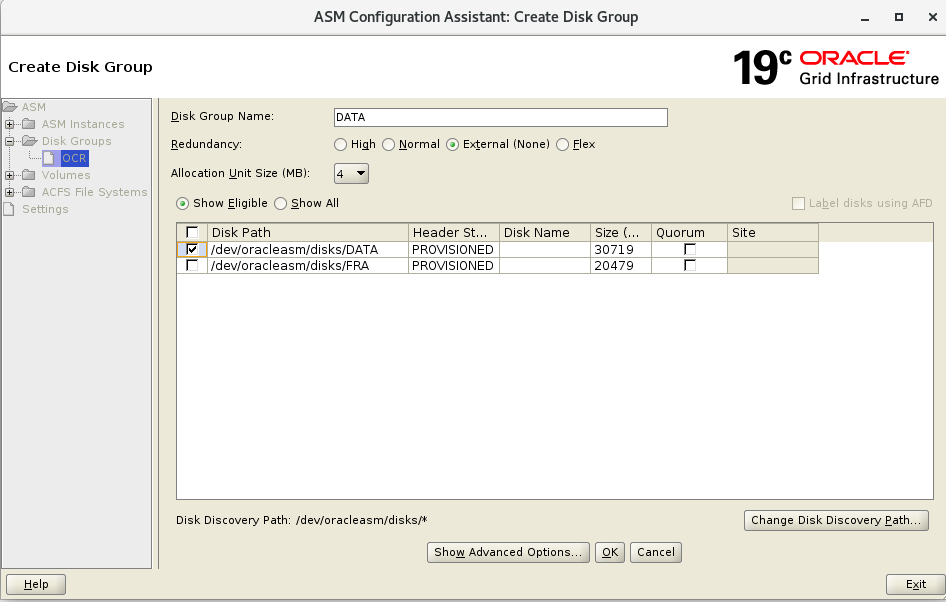The width and height of the screenshot is (946, 602).
Task: Click the Settings page icon
Action: tap(9, 209)
